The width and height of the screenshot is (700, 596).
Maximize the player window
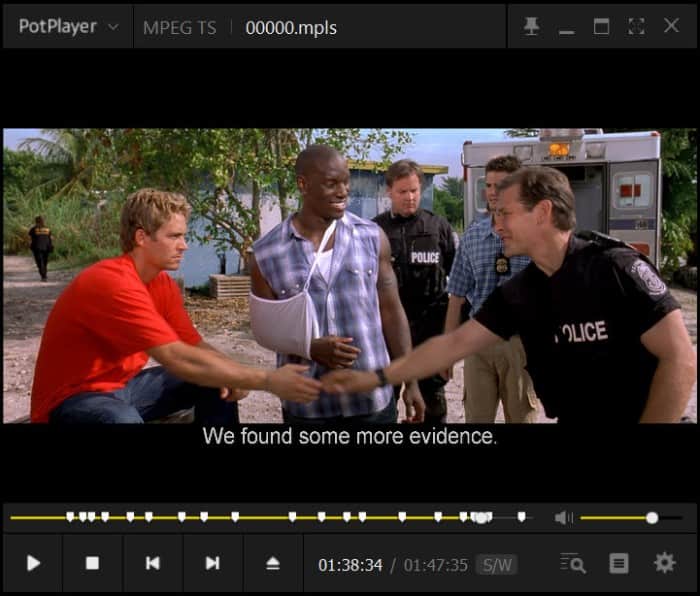click(x=601, y=27)
